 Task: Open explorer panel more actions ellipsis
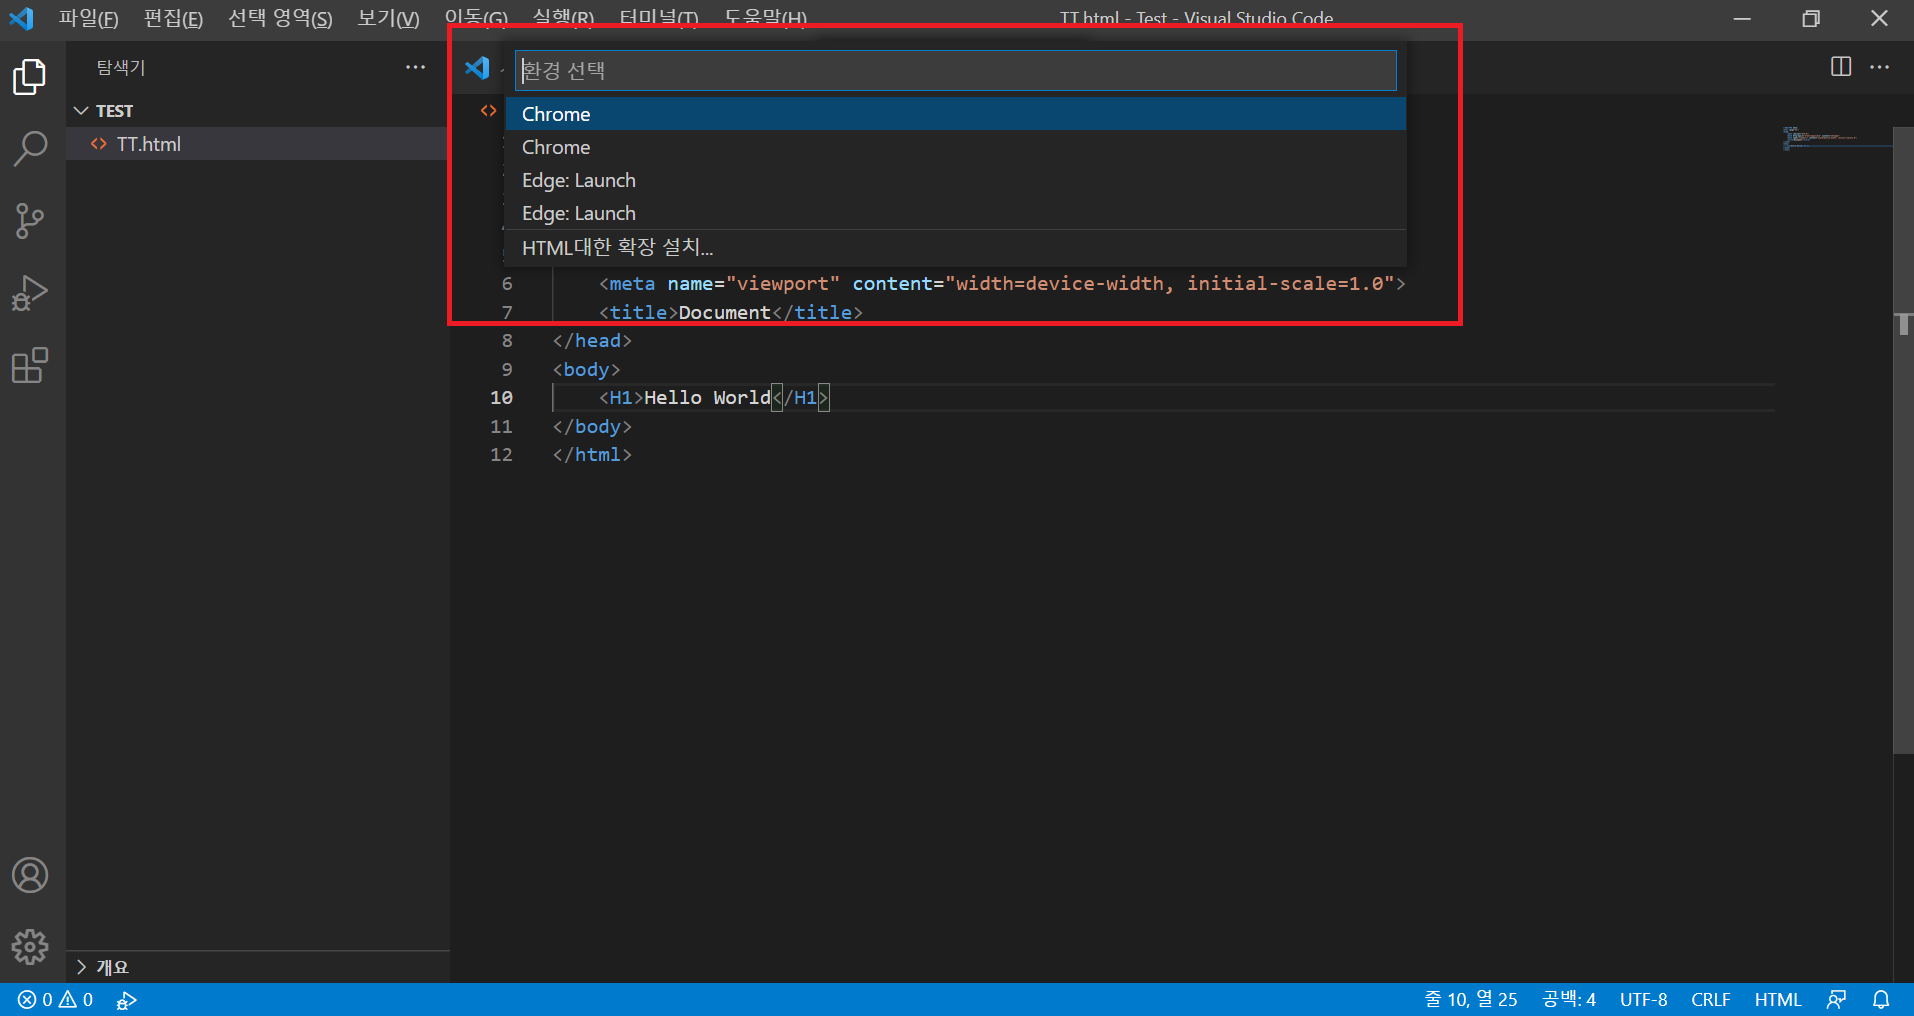coord(415,67)
